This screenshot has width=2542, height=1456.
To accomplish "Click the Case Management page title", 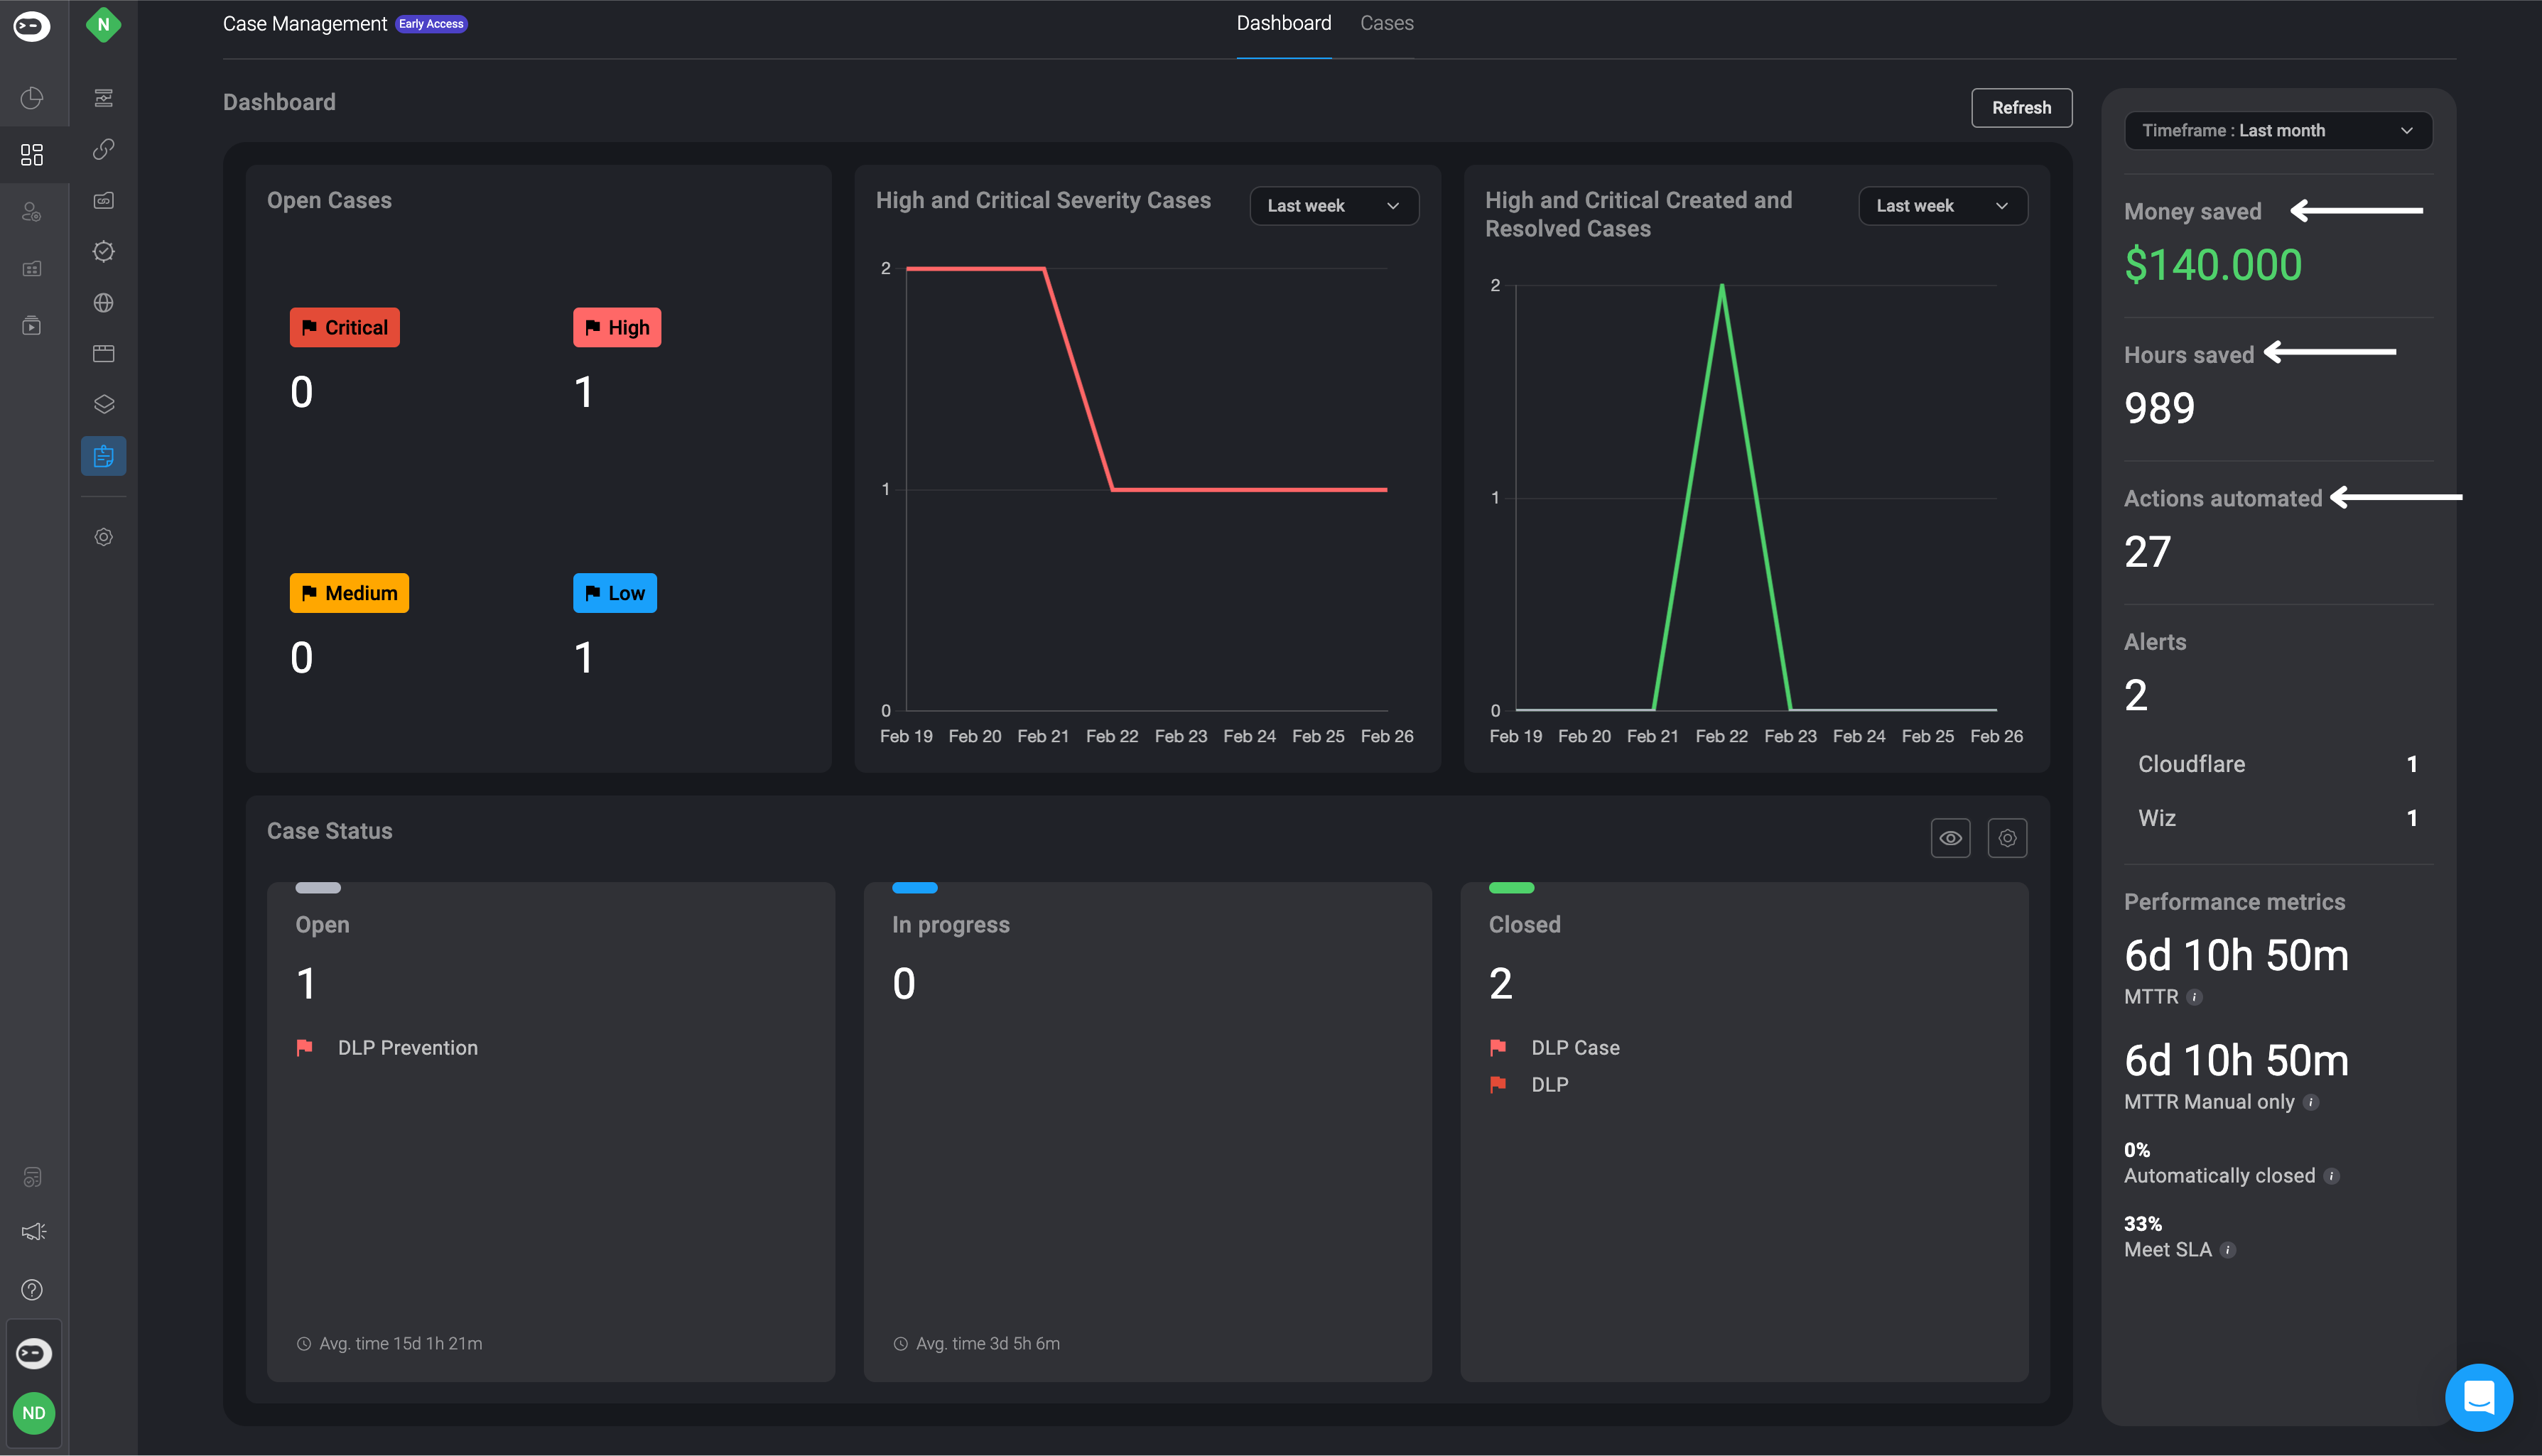I will point(304,24).
